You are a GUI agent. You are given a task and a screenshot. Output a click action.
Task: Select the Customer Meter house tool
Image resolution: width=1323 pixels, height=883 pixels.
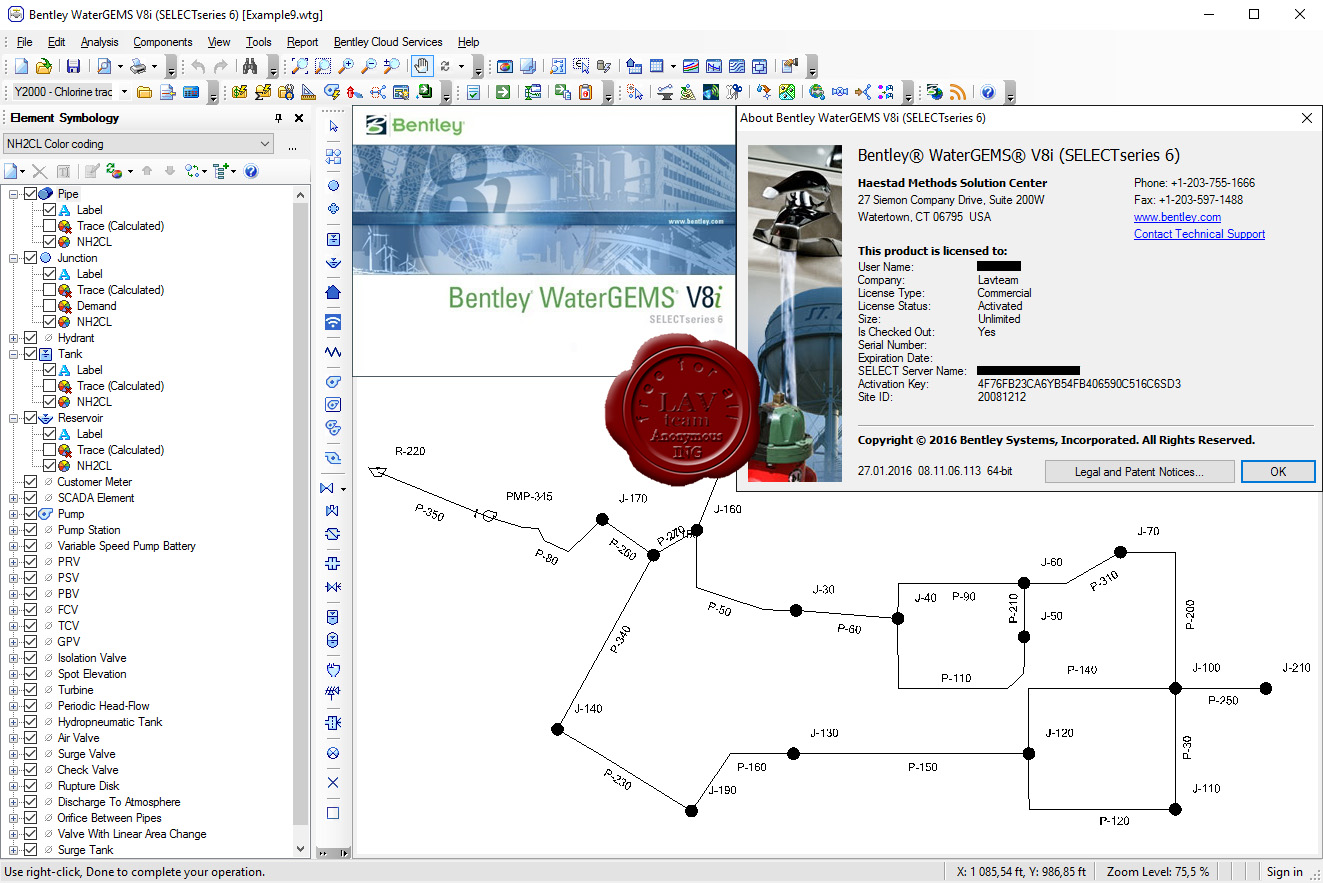333,293
